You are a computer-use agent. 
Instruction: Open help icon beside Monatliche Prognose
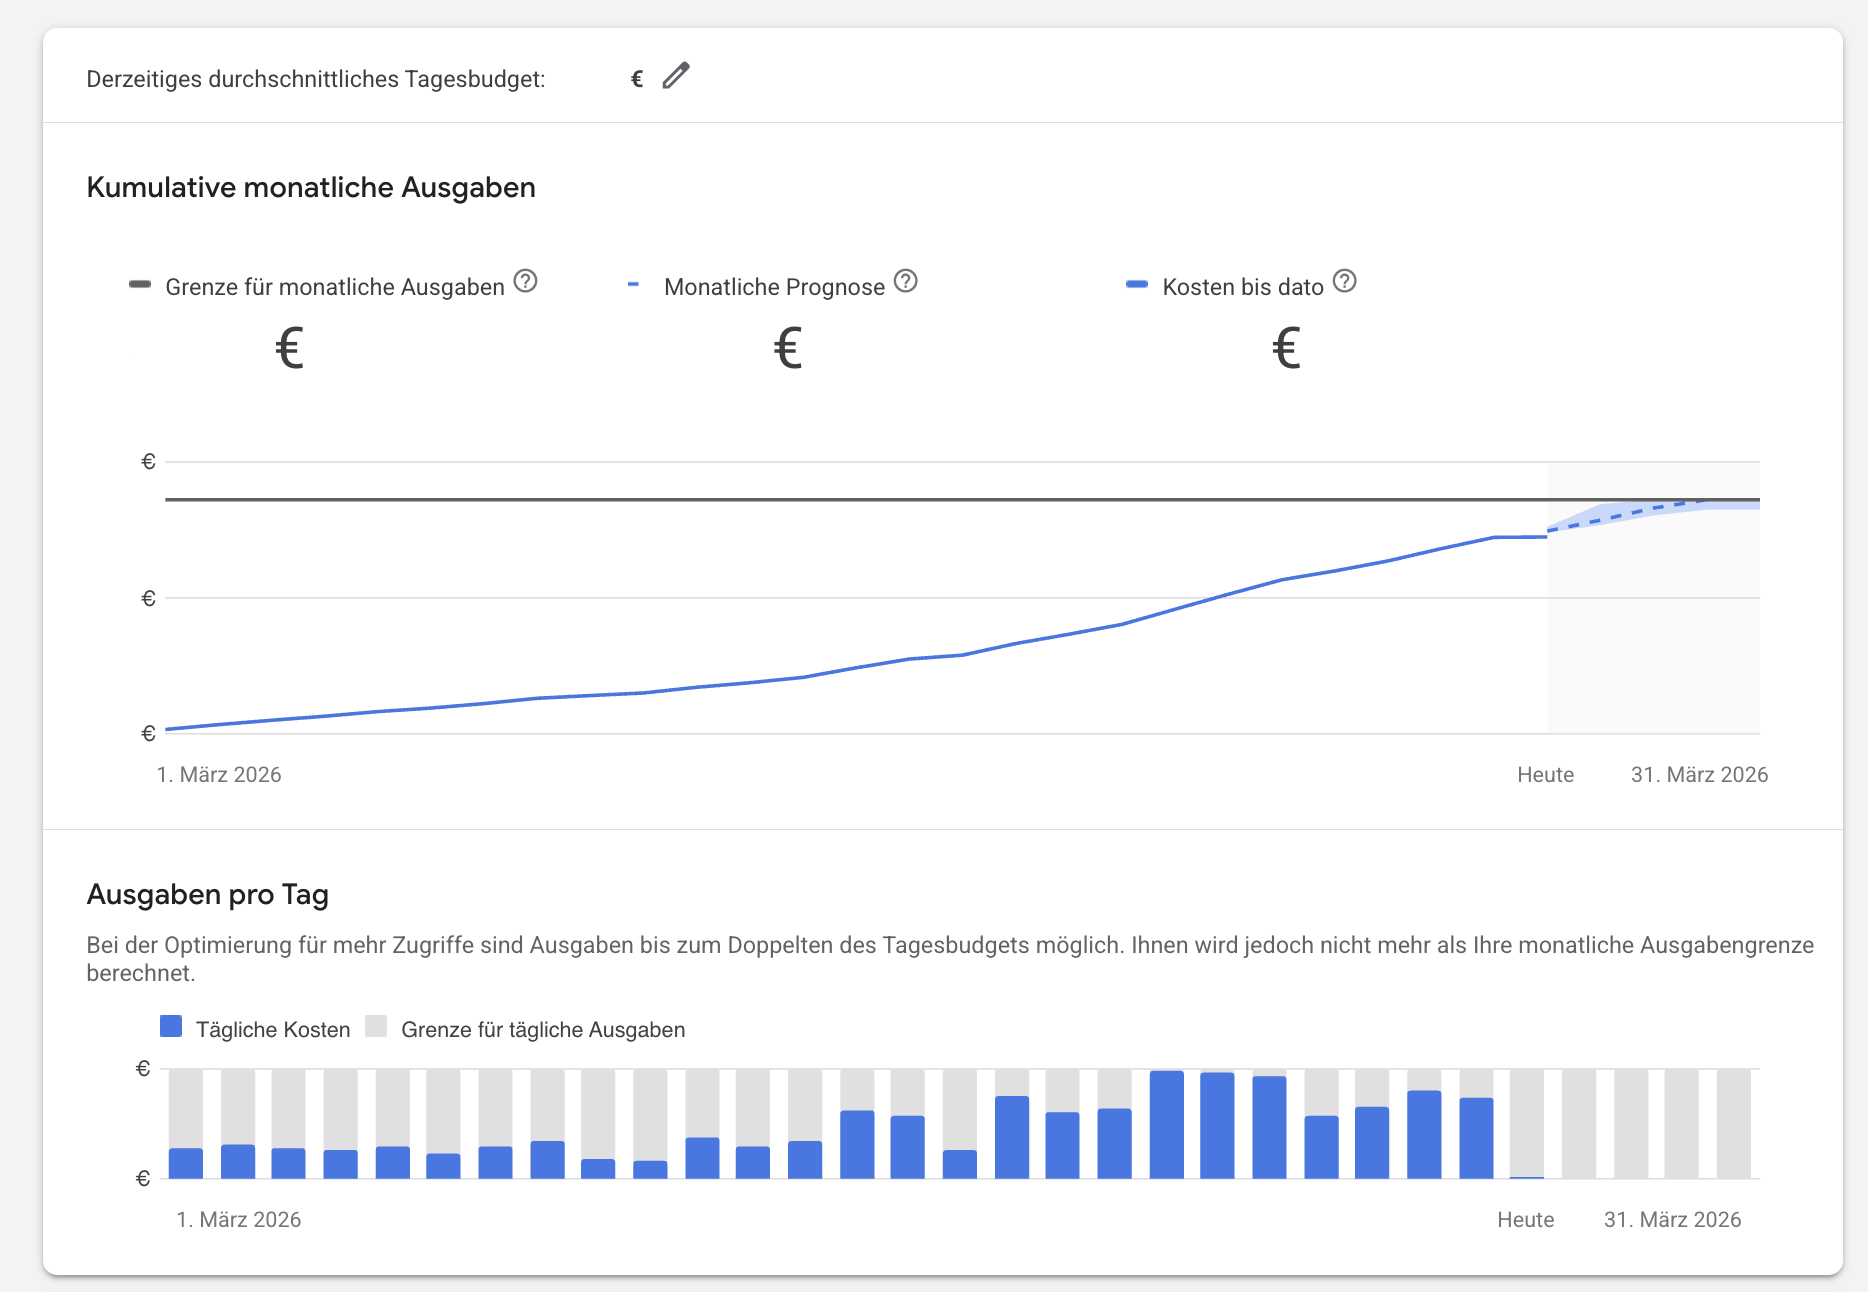[905, 281]
